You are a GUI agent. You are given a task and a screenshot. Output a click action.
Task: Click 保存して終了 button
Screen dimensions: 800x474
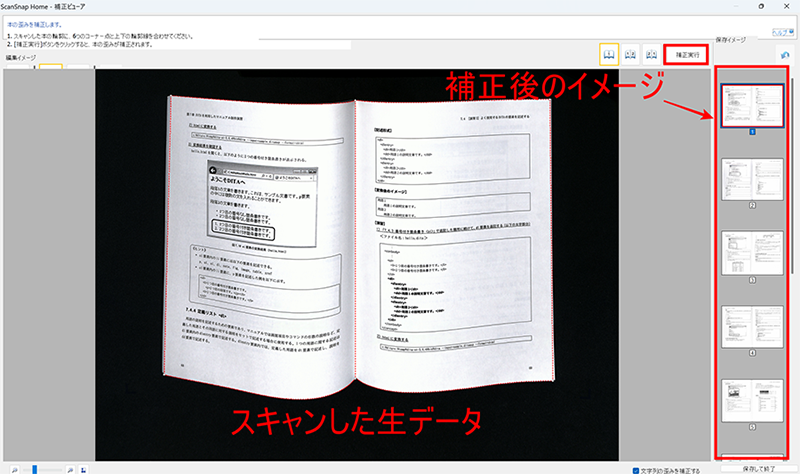click(x=759, y=469)
